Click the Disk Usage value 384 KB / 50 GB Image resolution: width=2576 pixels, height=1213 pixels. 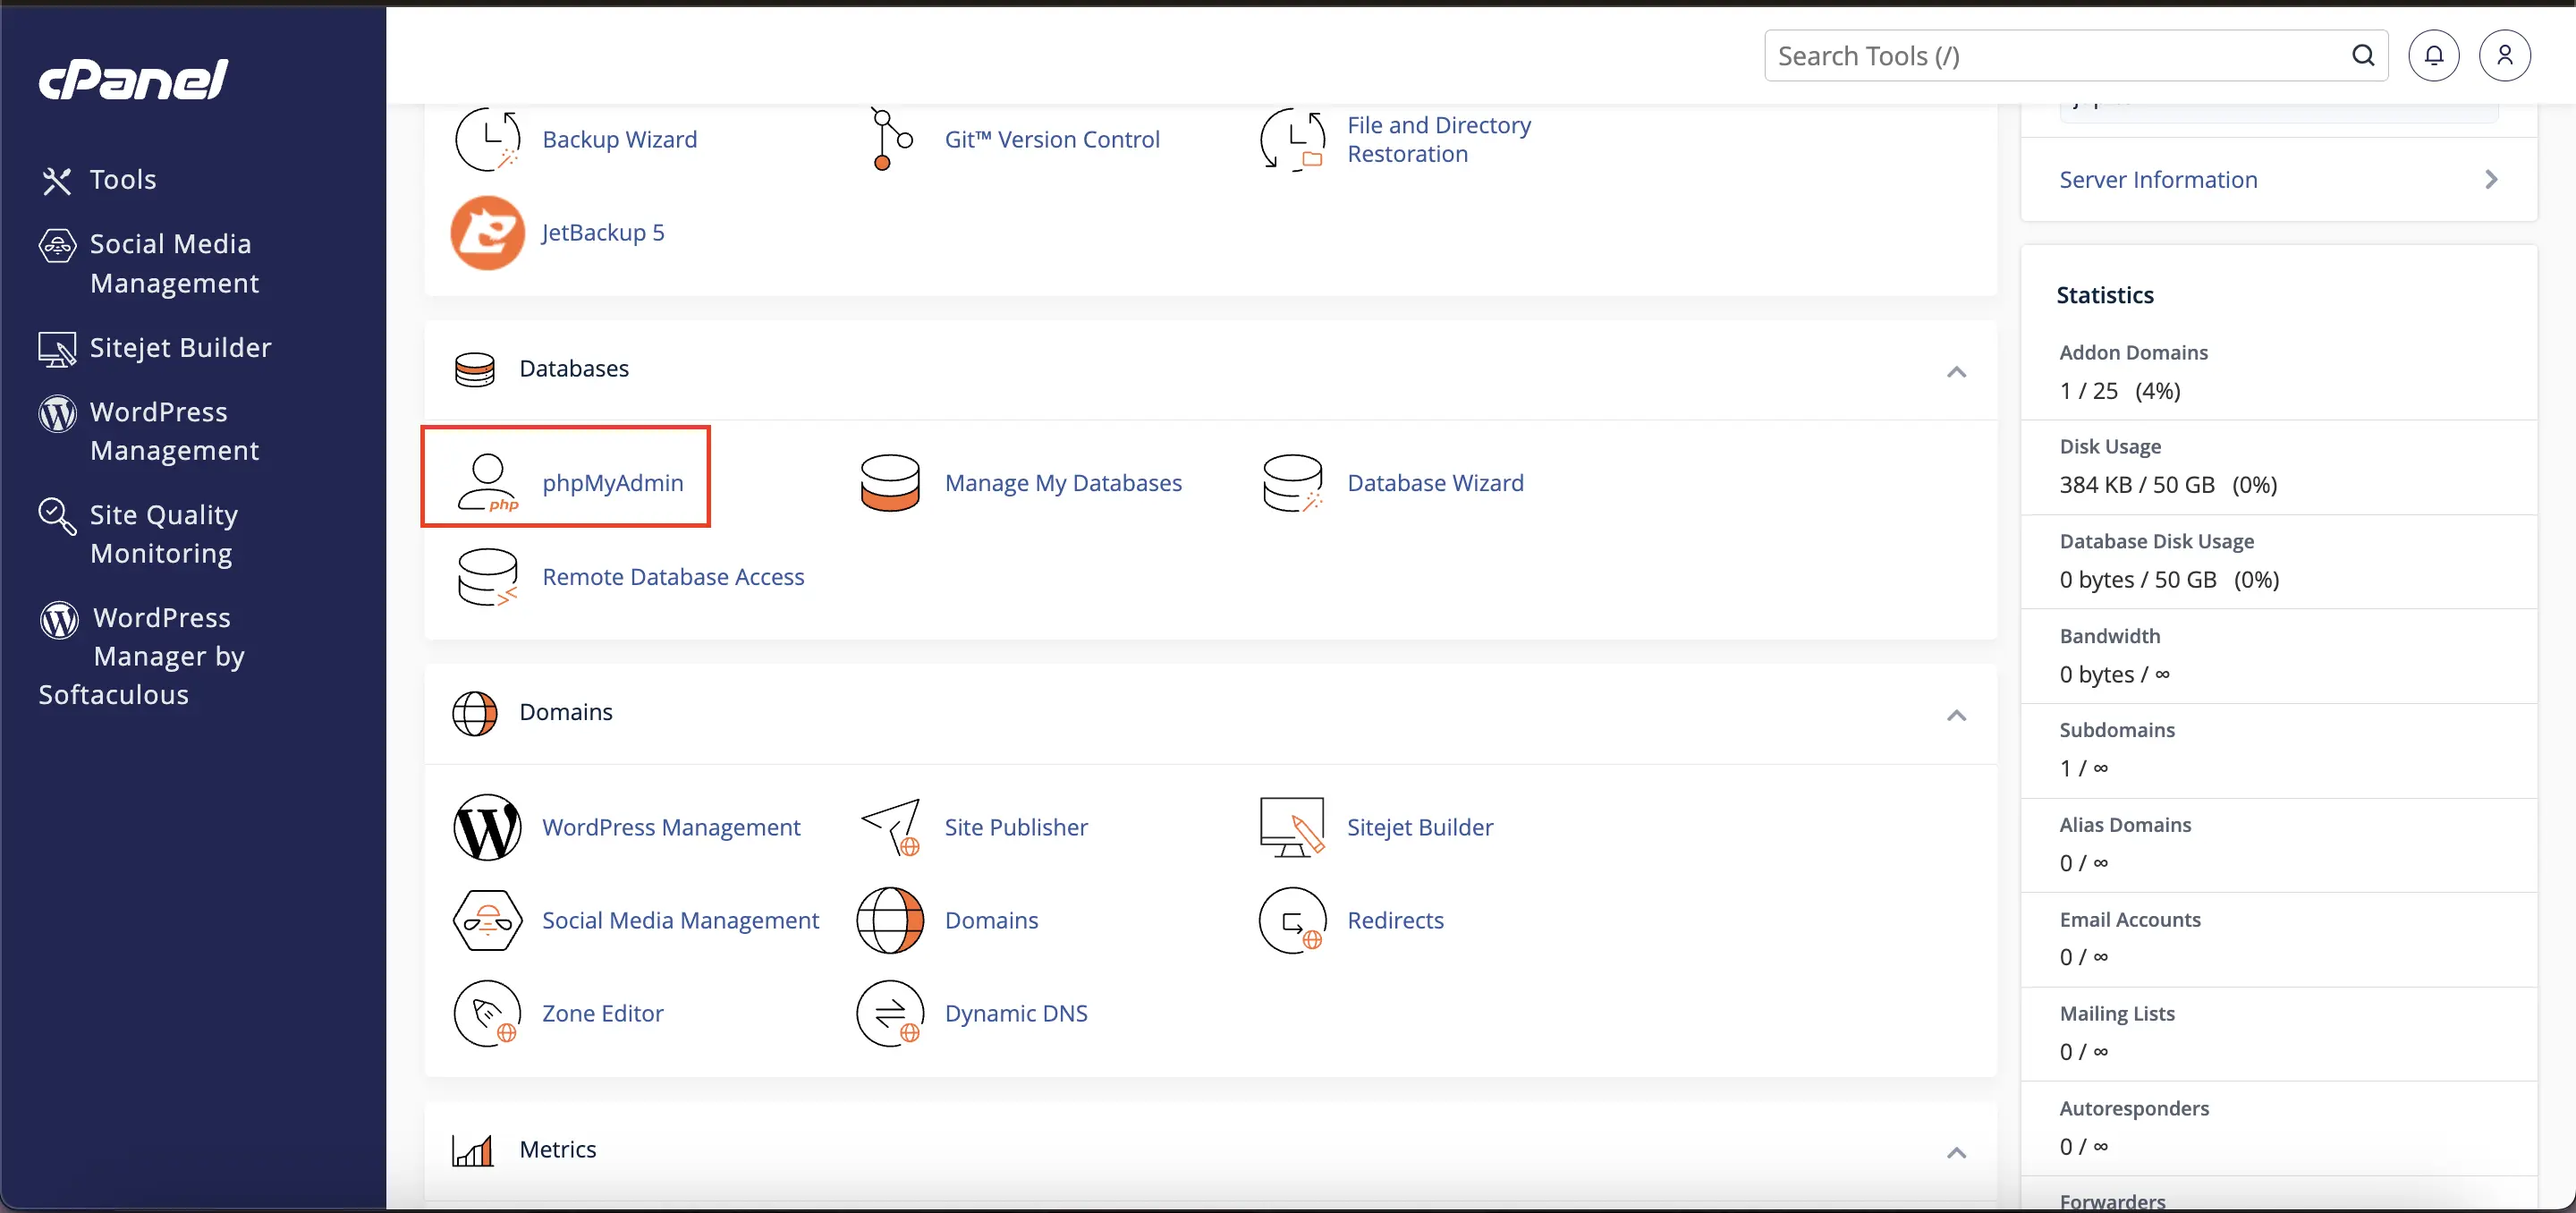pos(2137,485)
